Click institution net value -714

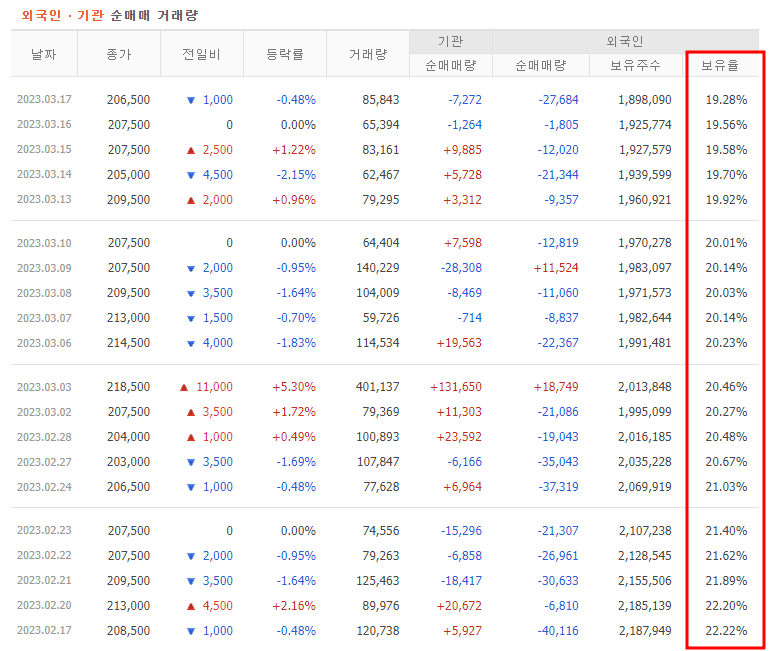point(469,318)
